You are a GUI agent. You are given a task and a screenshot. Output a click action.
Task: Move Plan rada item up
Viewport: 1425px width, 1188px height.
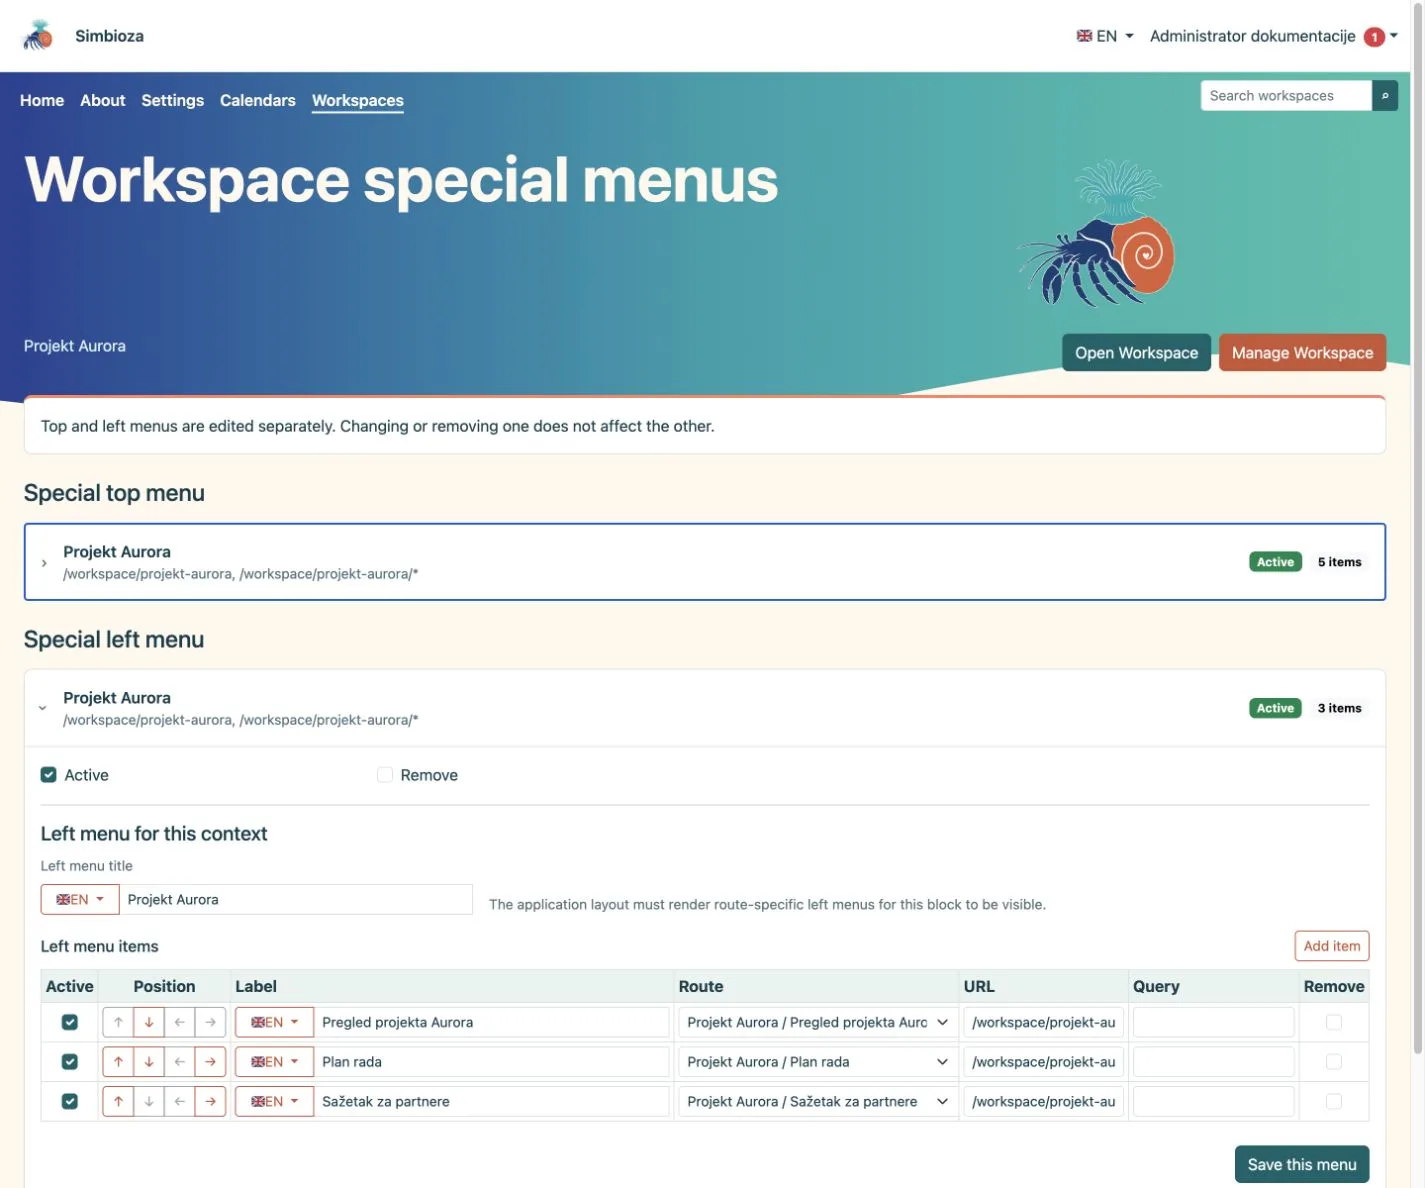point(118,1062)
